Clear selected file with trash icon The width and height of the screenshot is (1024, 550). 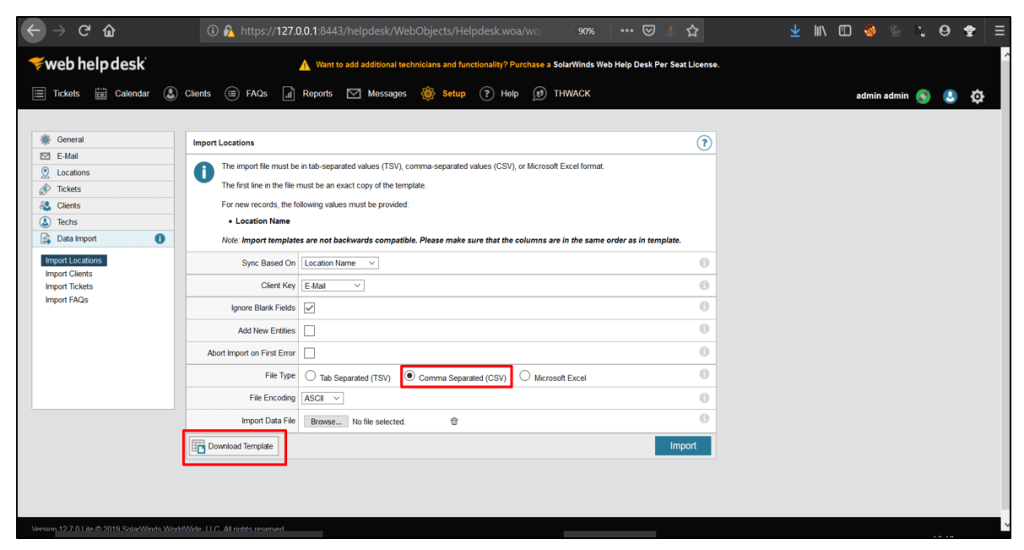[x=454, y=421]
